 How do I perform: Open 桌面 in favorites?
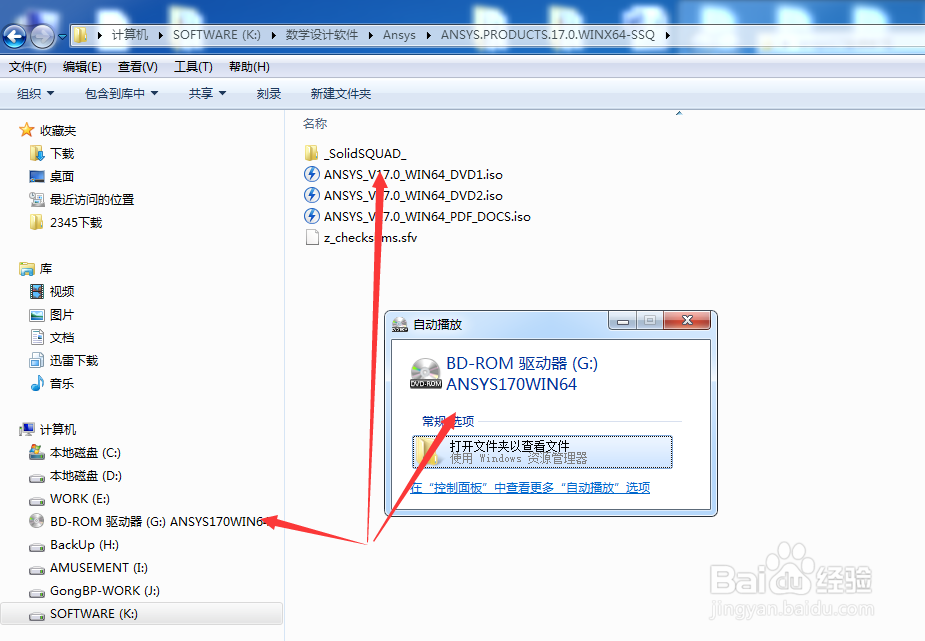pos(61,176)
